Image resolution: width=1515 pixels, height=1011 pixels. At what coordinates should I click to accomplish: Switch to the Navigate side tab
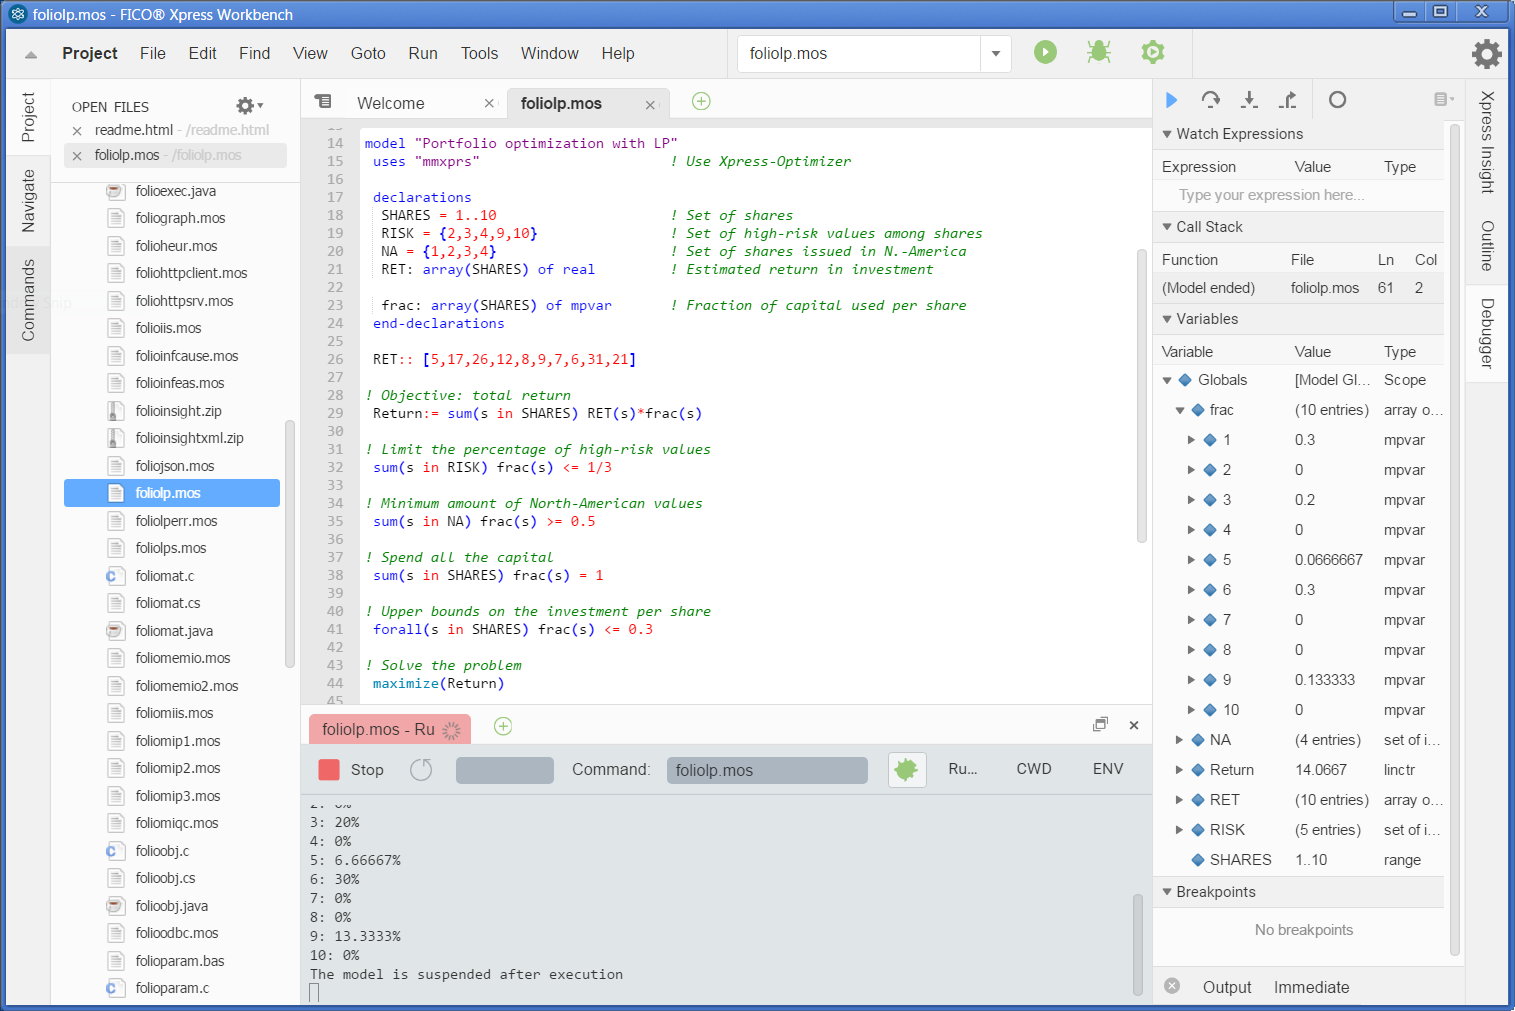click(x=28, y=201)
